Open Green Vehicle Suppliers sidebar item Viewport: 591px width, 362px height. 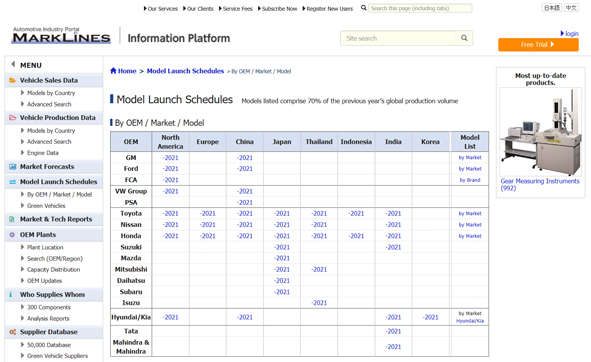click(57, 356)
